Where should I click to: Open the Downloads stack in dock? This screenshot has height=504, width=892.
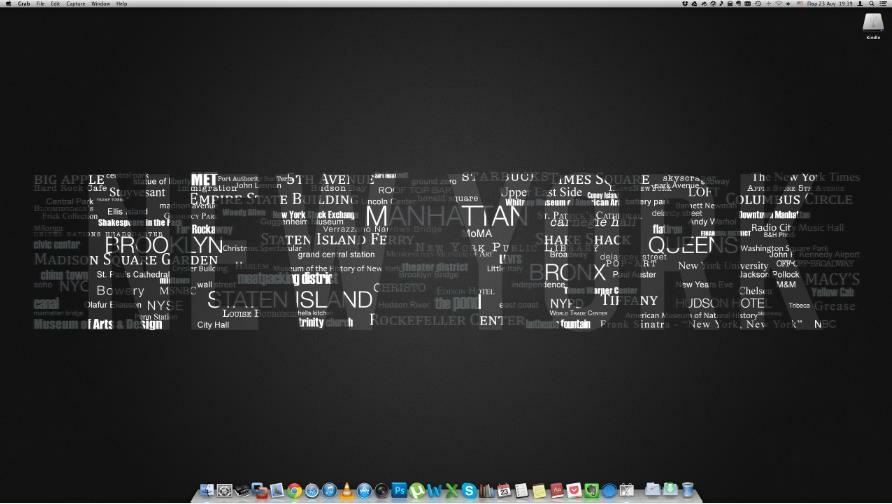[x=670, y=490]
